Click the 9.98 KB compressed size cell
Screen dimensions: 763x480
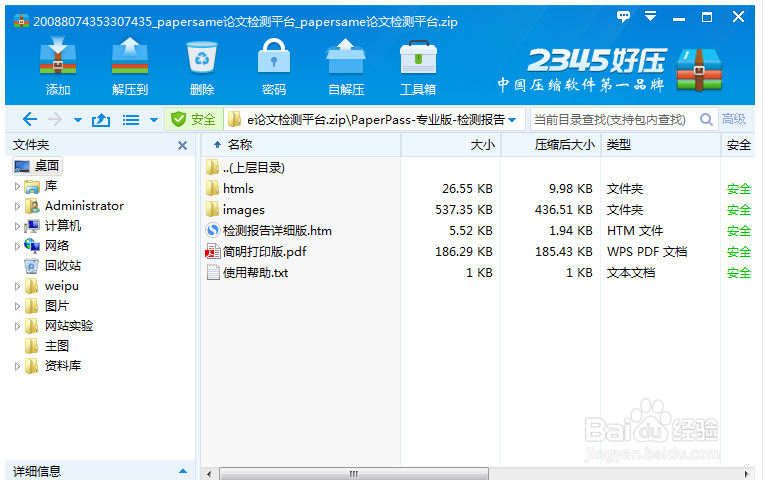pos(570,188)
